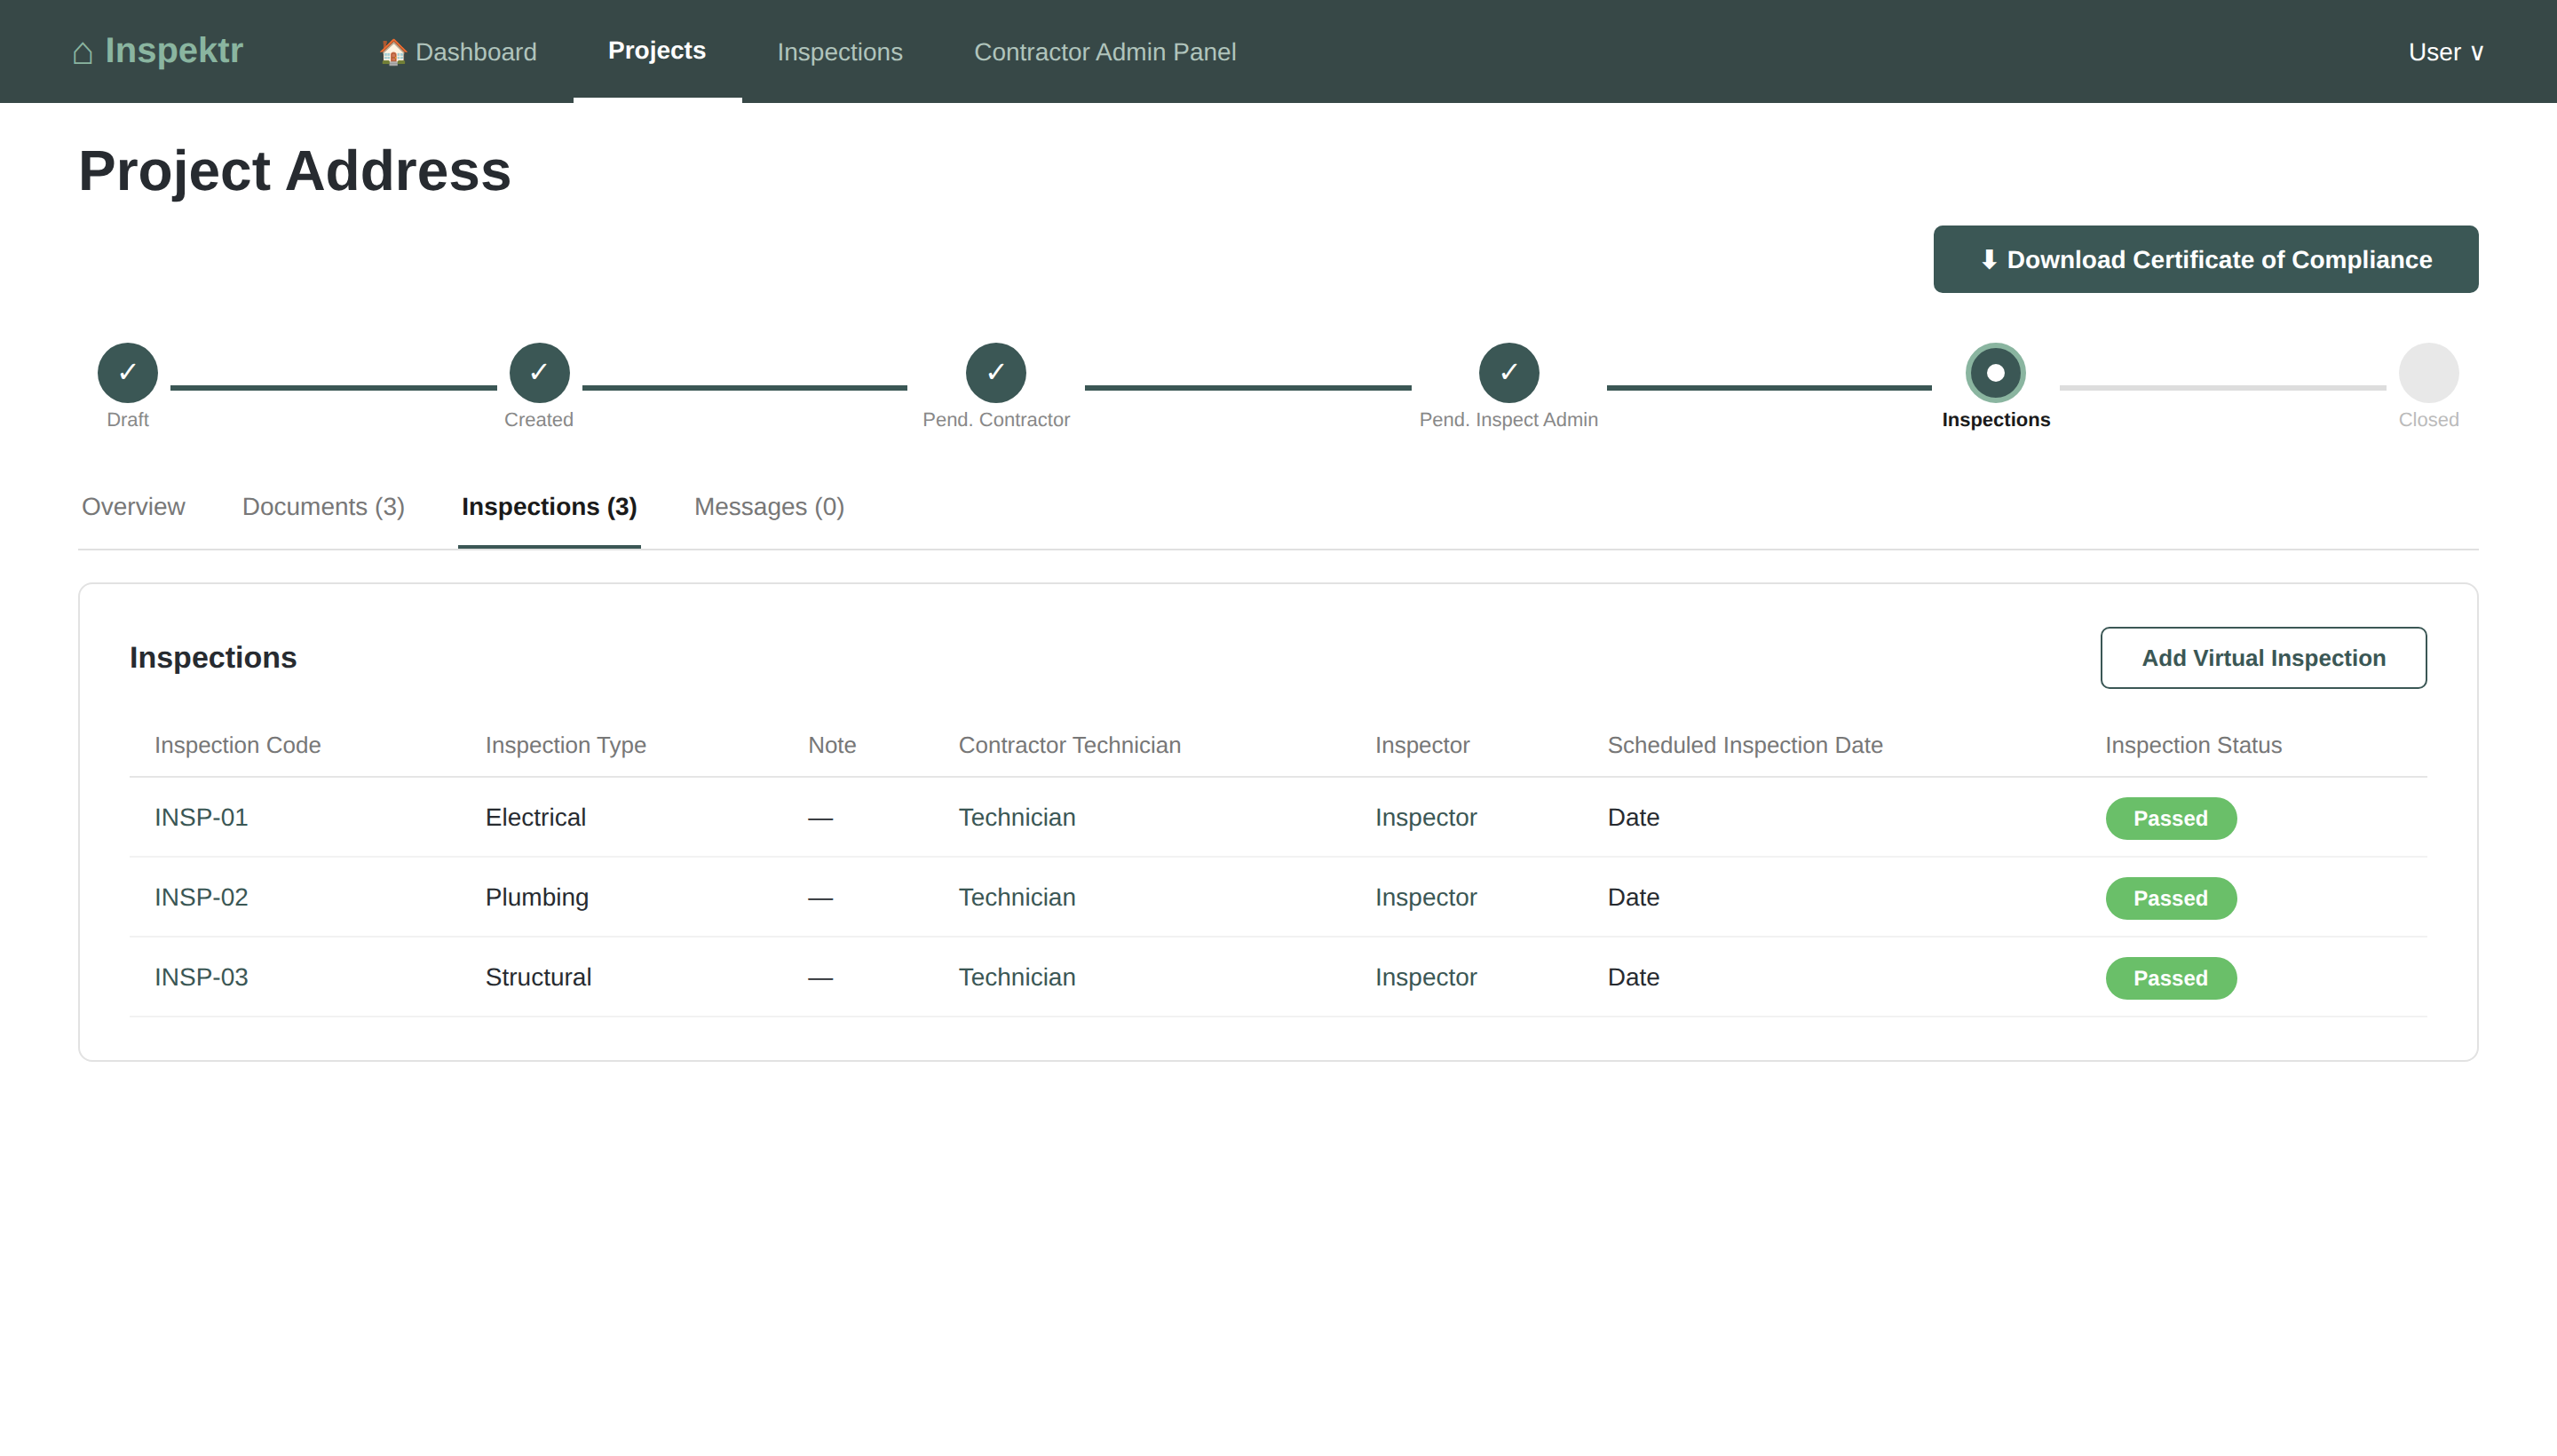Open Dashboard via the house icon
The height and width of the screenshot is (1456, 2557).
click(393, 52)
